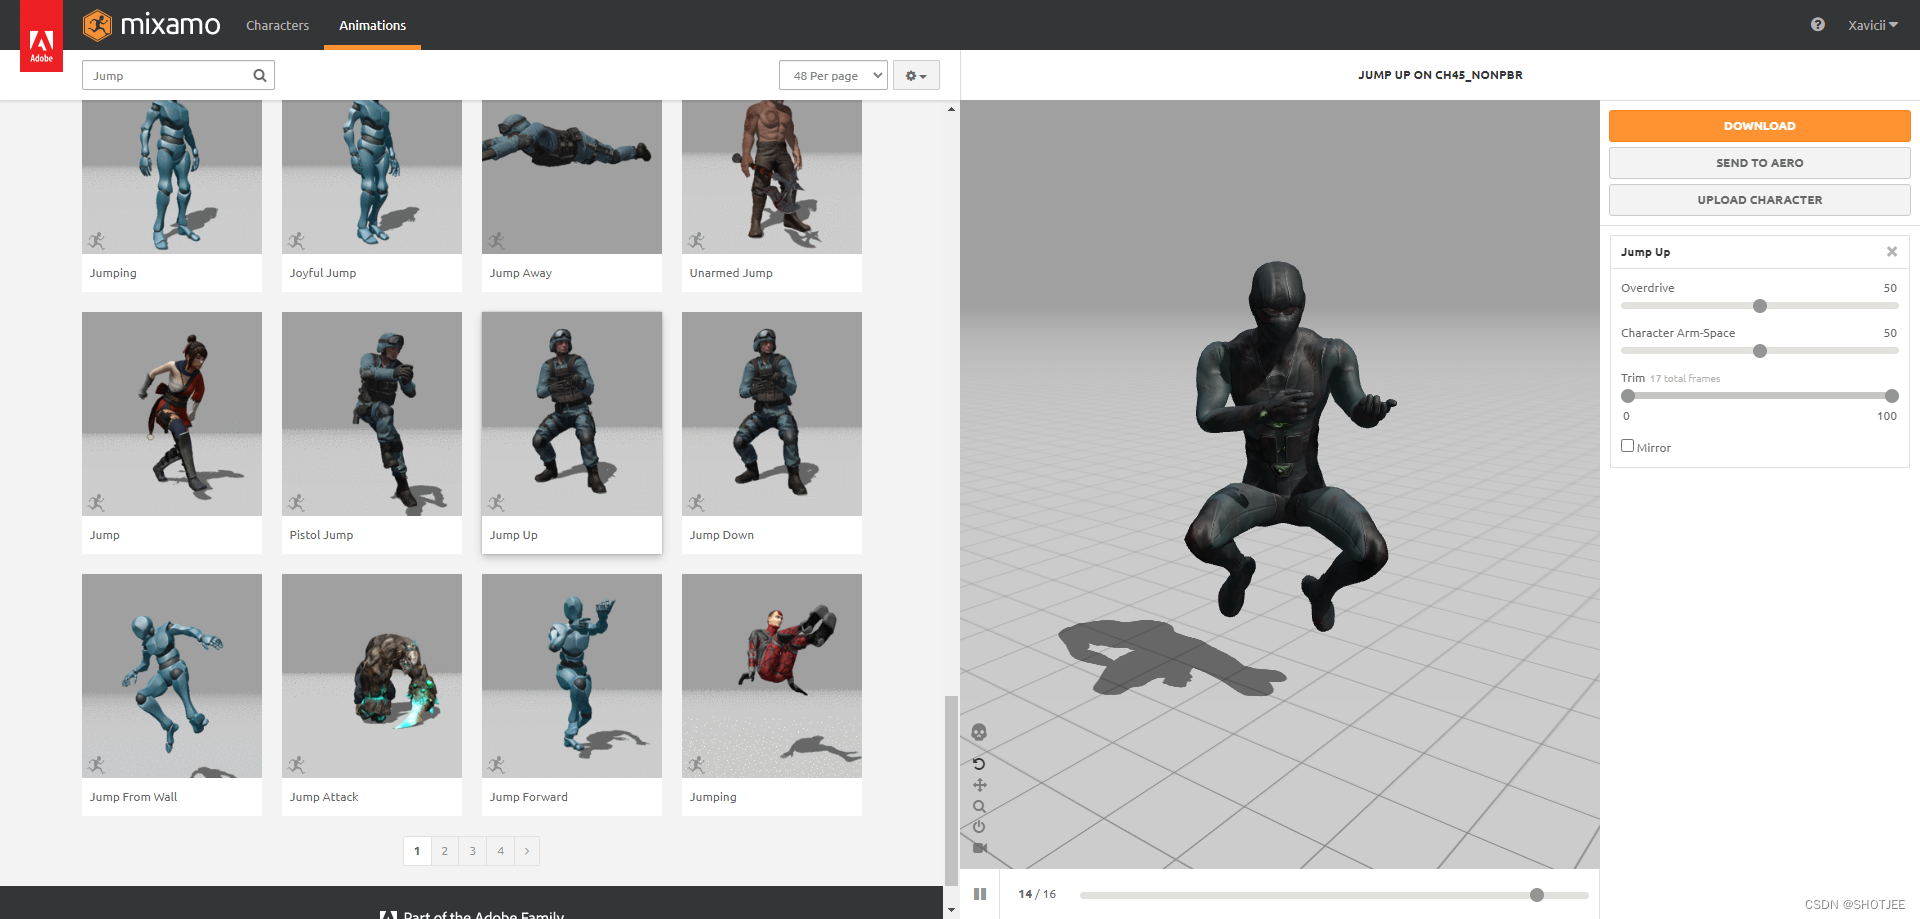Screen dimensions: 1920x919
Task: Click the follow camera video icon
Action: 980,848
